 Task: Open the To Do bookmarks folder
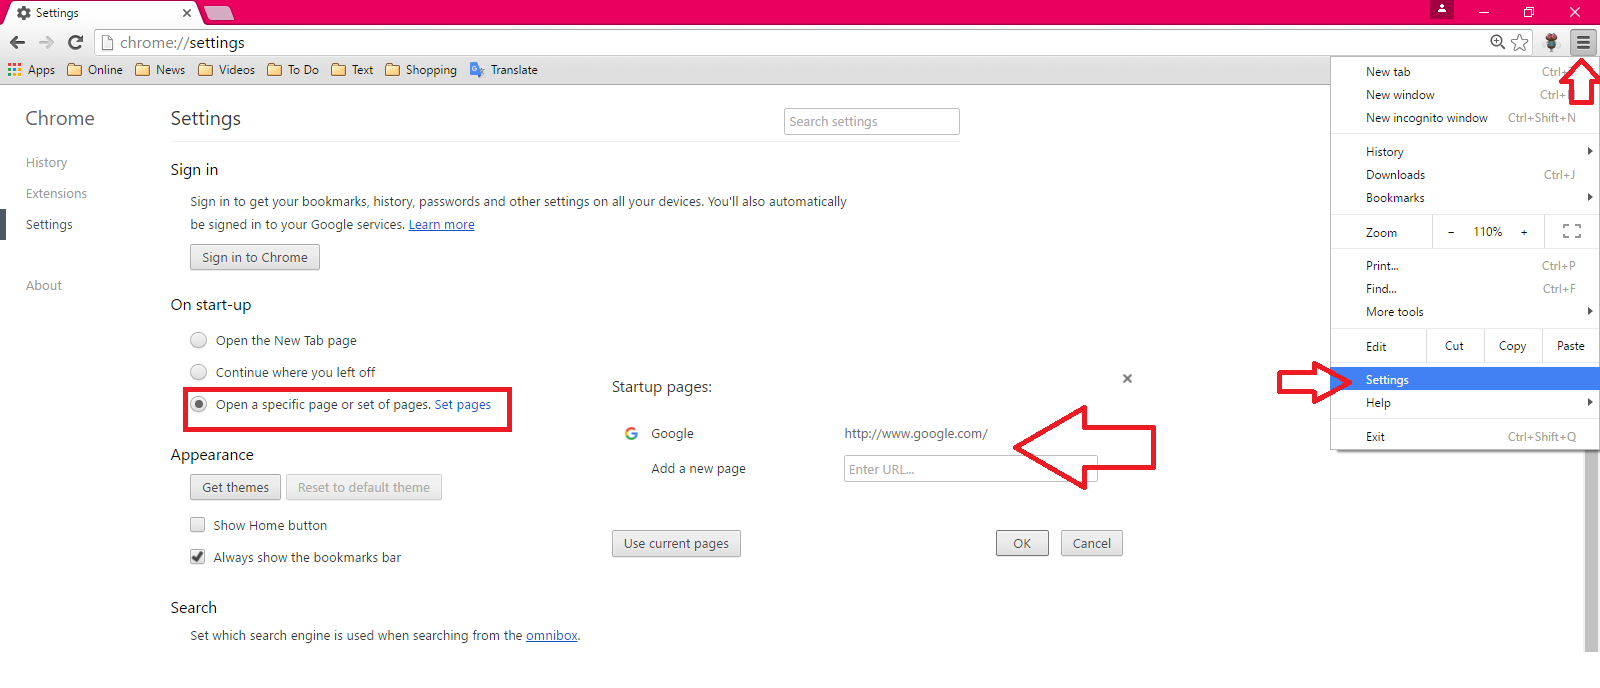pos(293,70)
